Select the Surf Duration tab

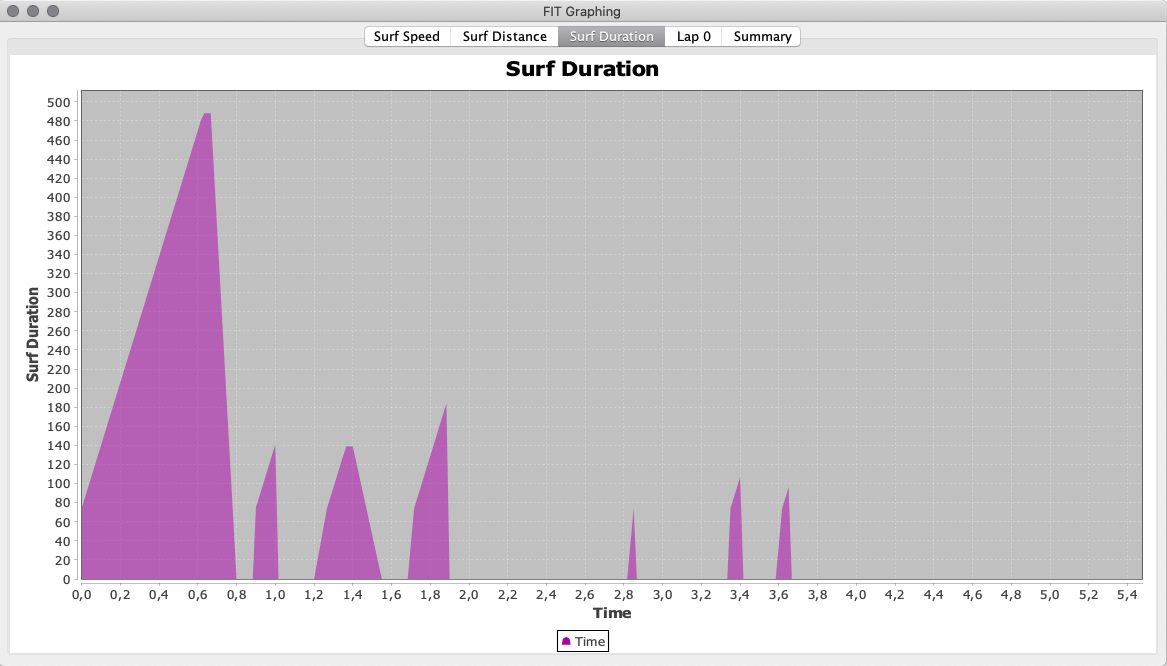611,36
